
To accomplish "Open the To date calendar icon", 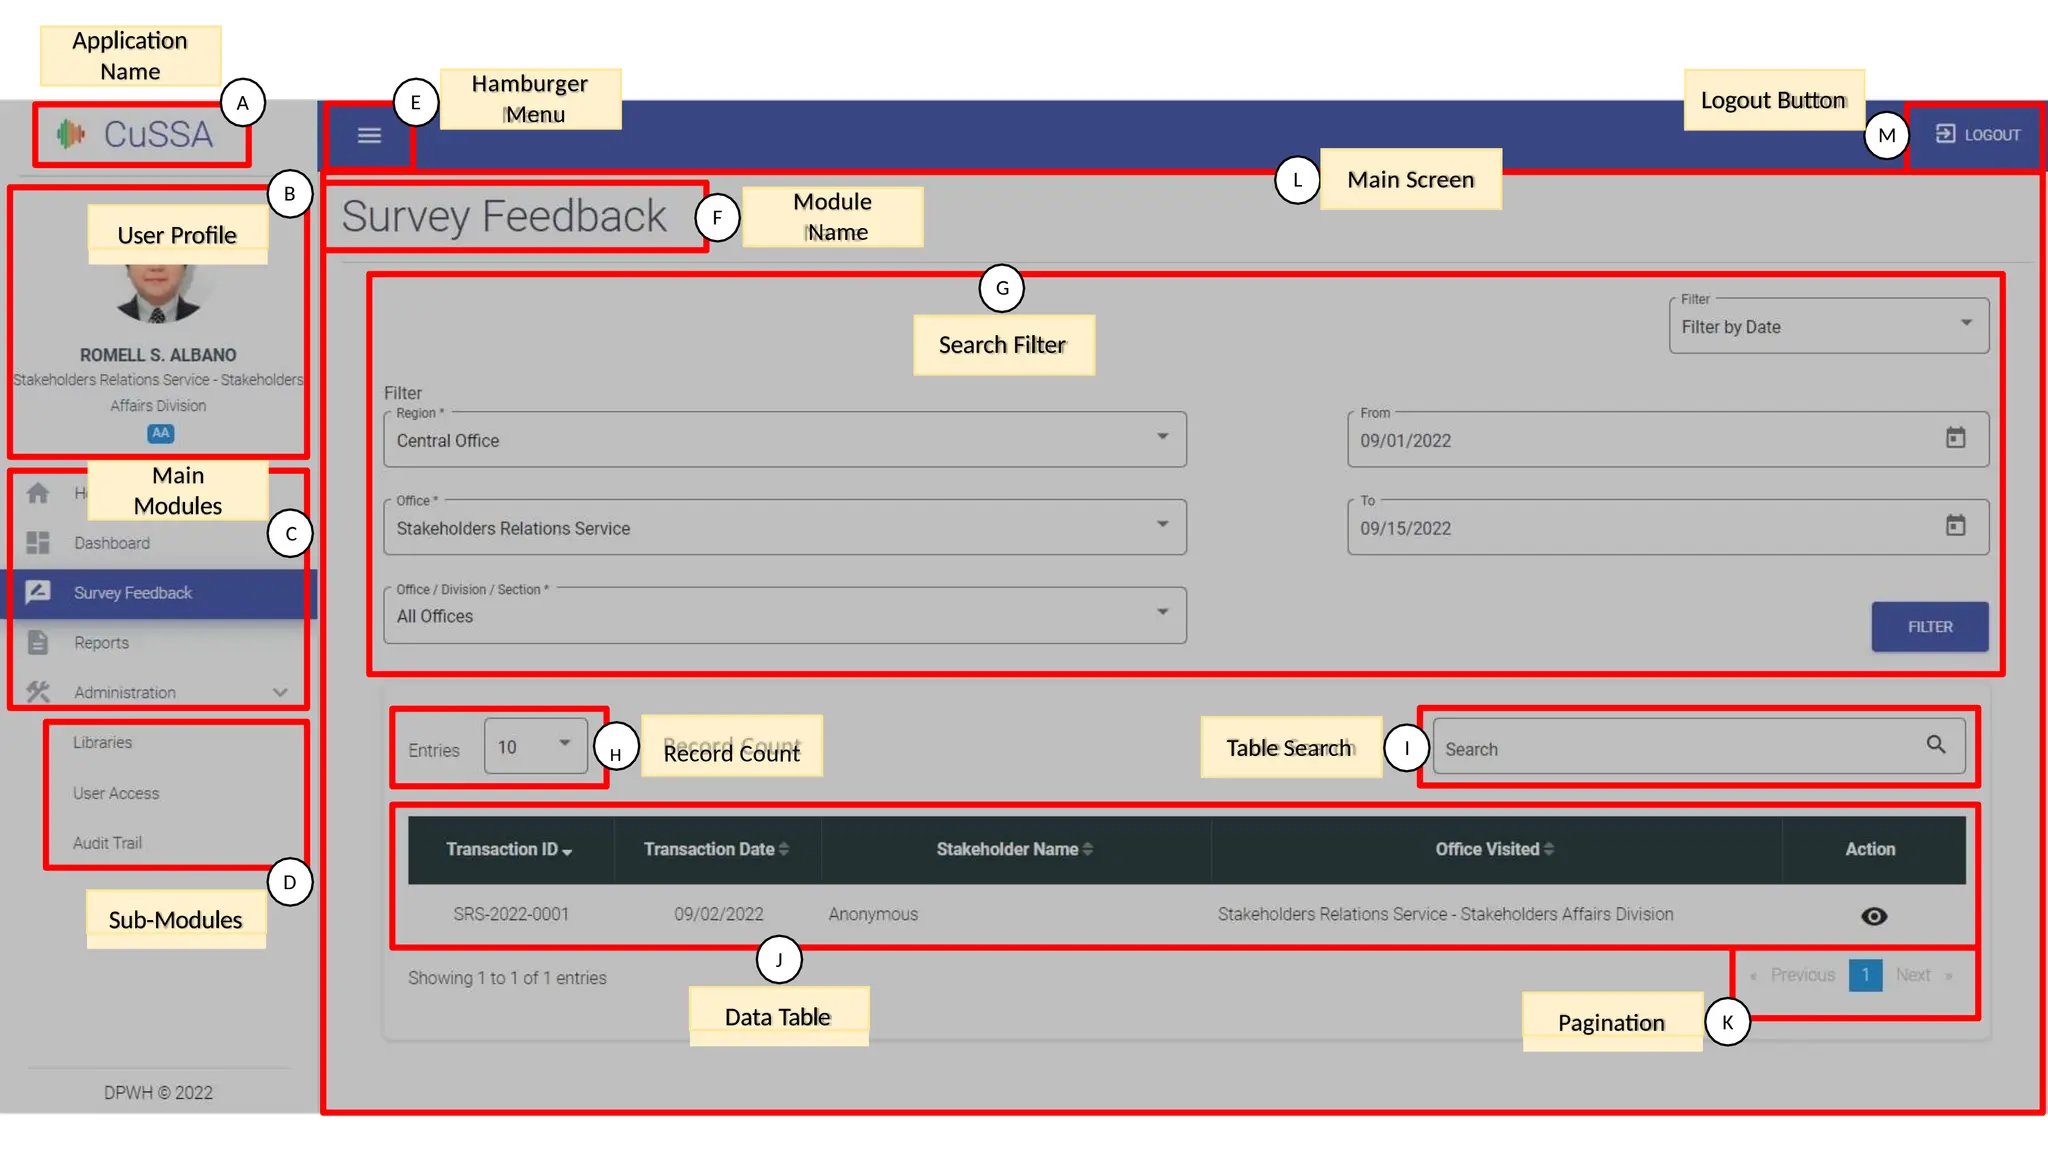I will (x=1955, y=526).
